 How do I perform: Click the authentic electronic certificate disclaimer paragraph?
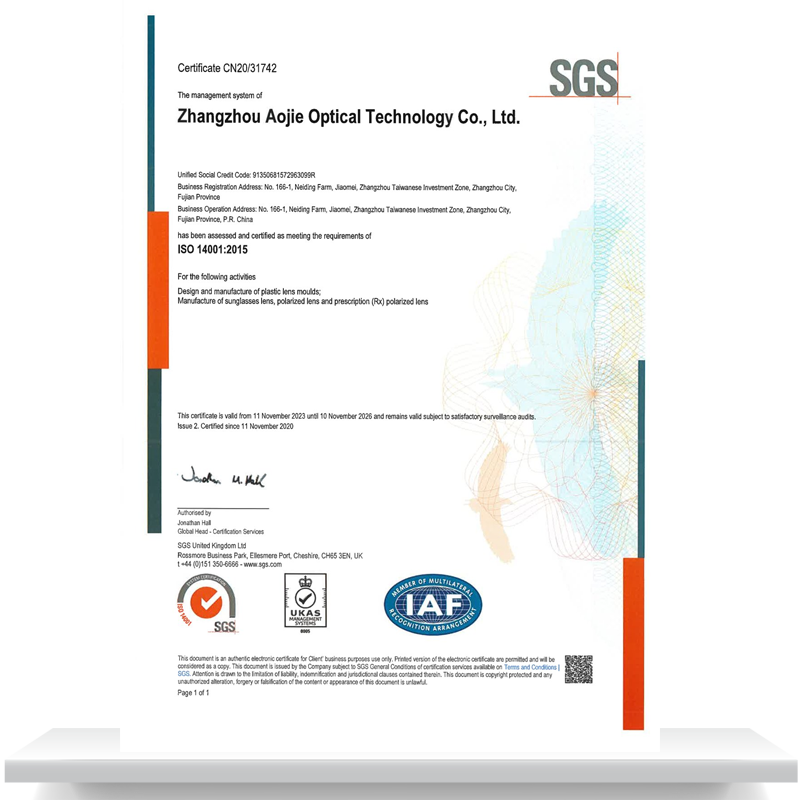[366, 670]
